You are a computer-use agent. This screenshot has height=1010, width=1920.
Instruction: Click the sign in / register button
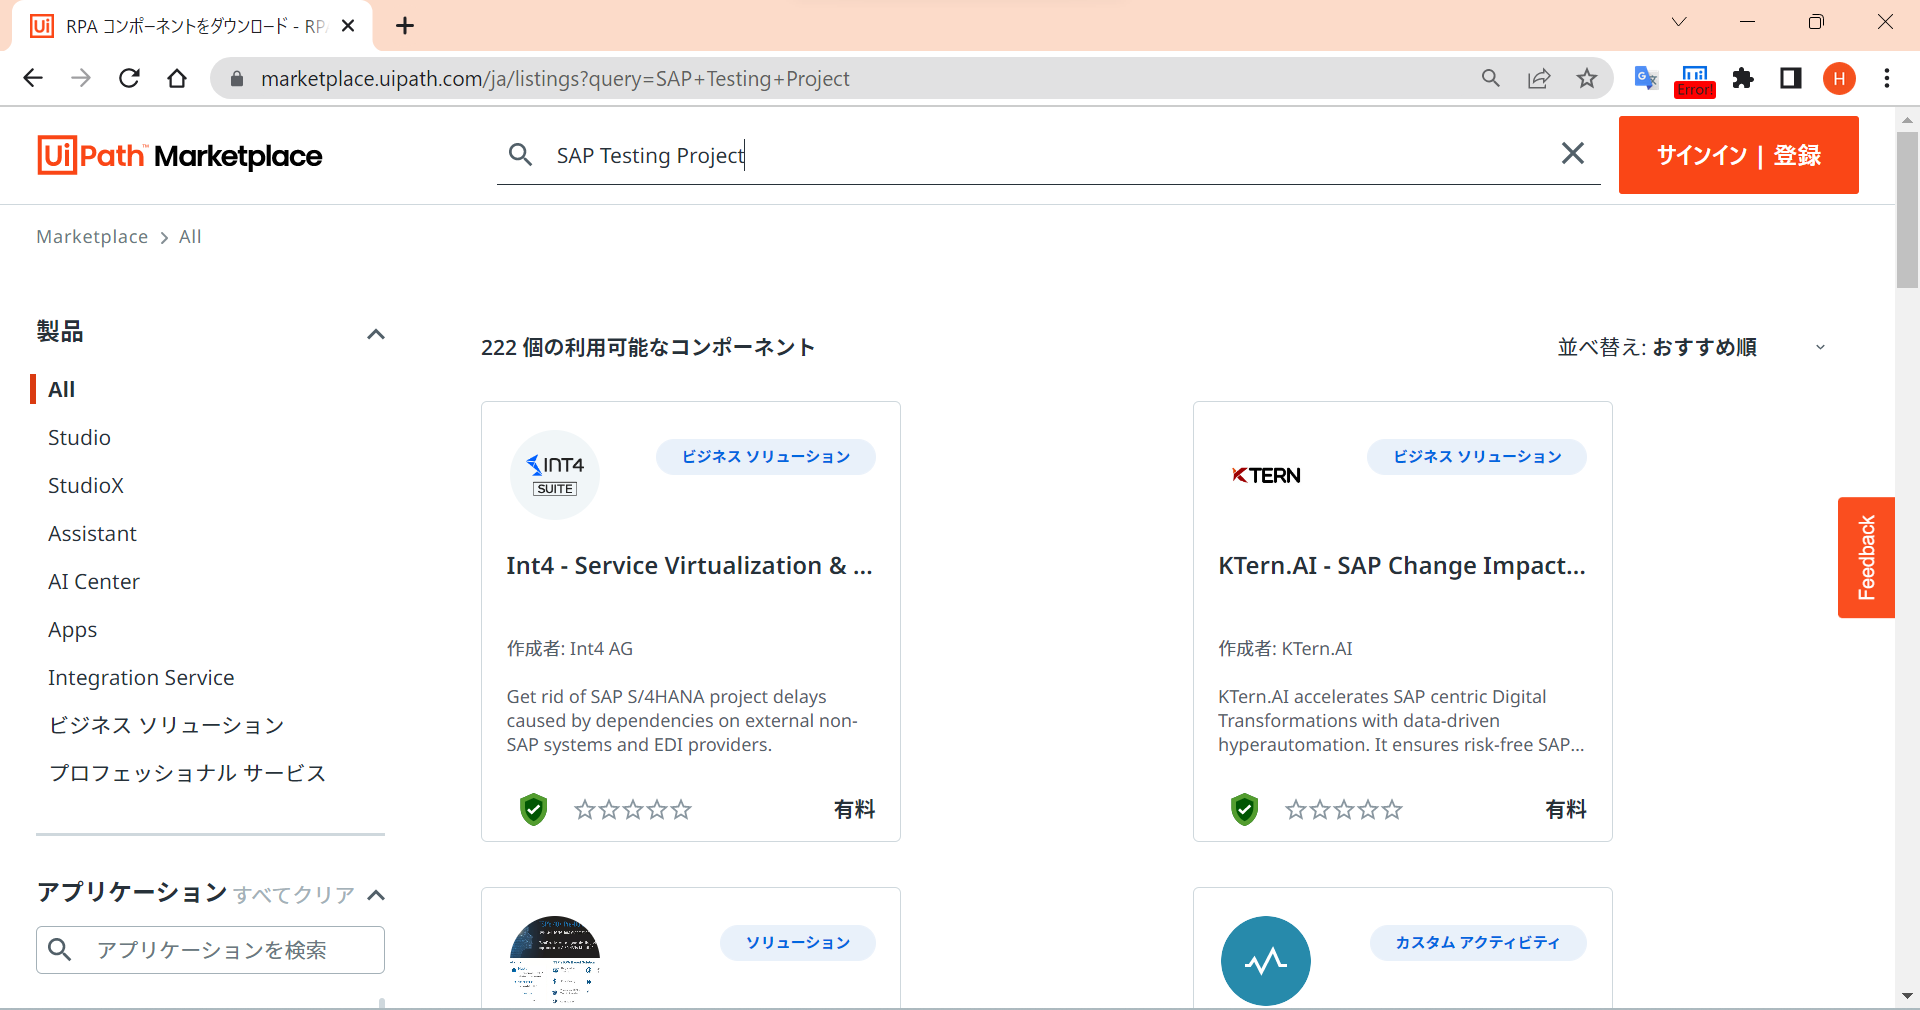pos(1739,155)
